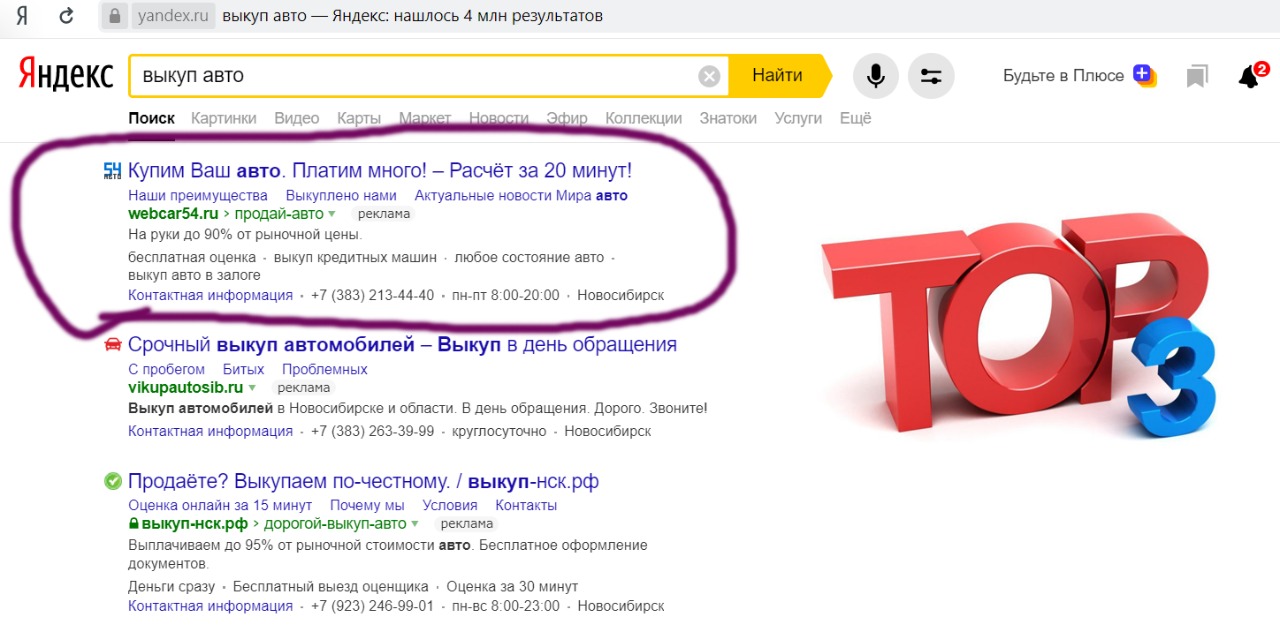This screenshot has width=1280, height=632.
Task: Open the Контакты sitelink
Action: click(x=526, y=505)
